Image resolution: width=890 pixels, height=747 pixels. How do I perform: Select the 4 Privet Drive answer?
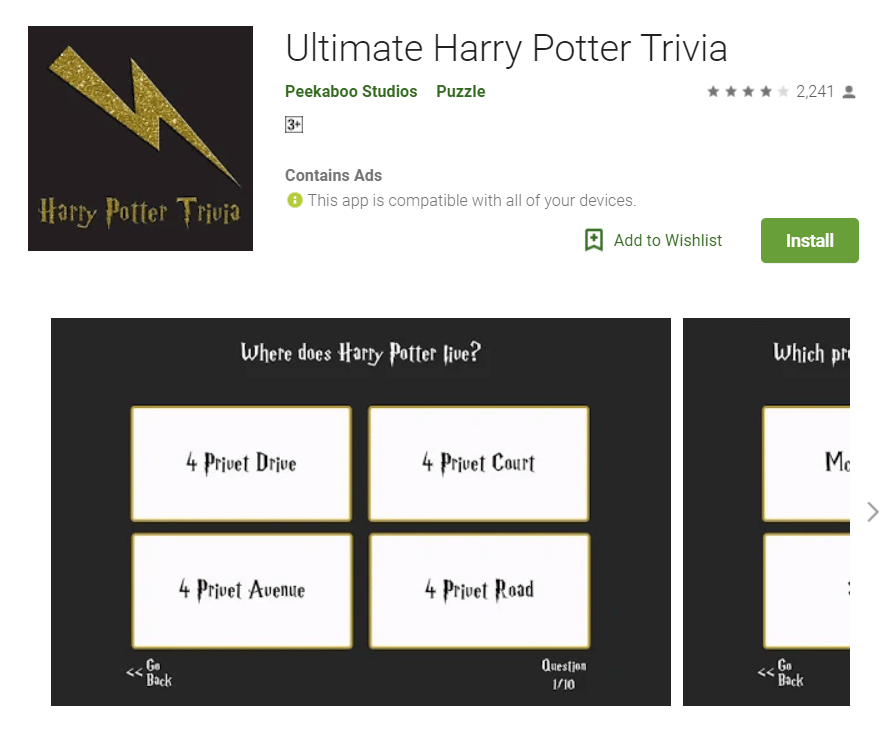(x=241, y=464)
